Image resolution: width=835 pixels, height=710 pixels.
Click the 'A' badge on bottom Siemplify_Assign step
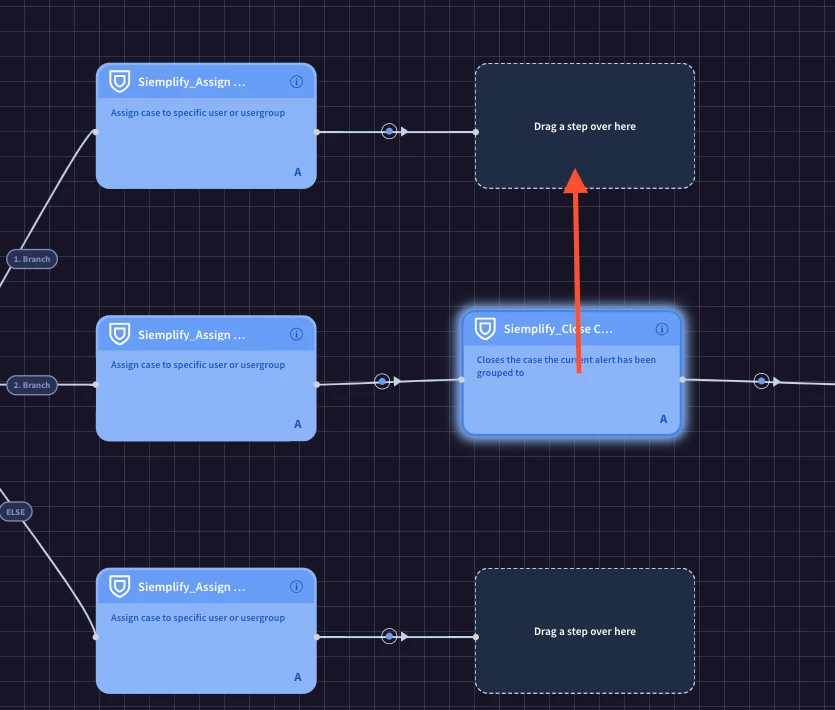click(298, 677)
